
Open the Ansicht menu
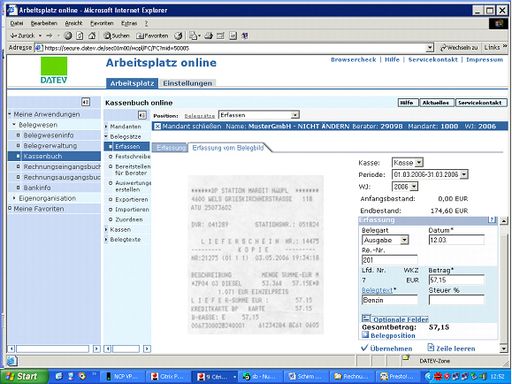coord(73,23)
